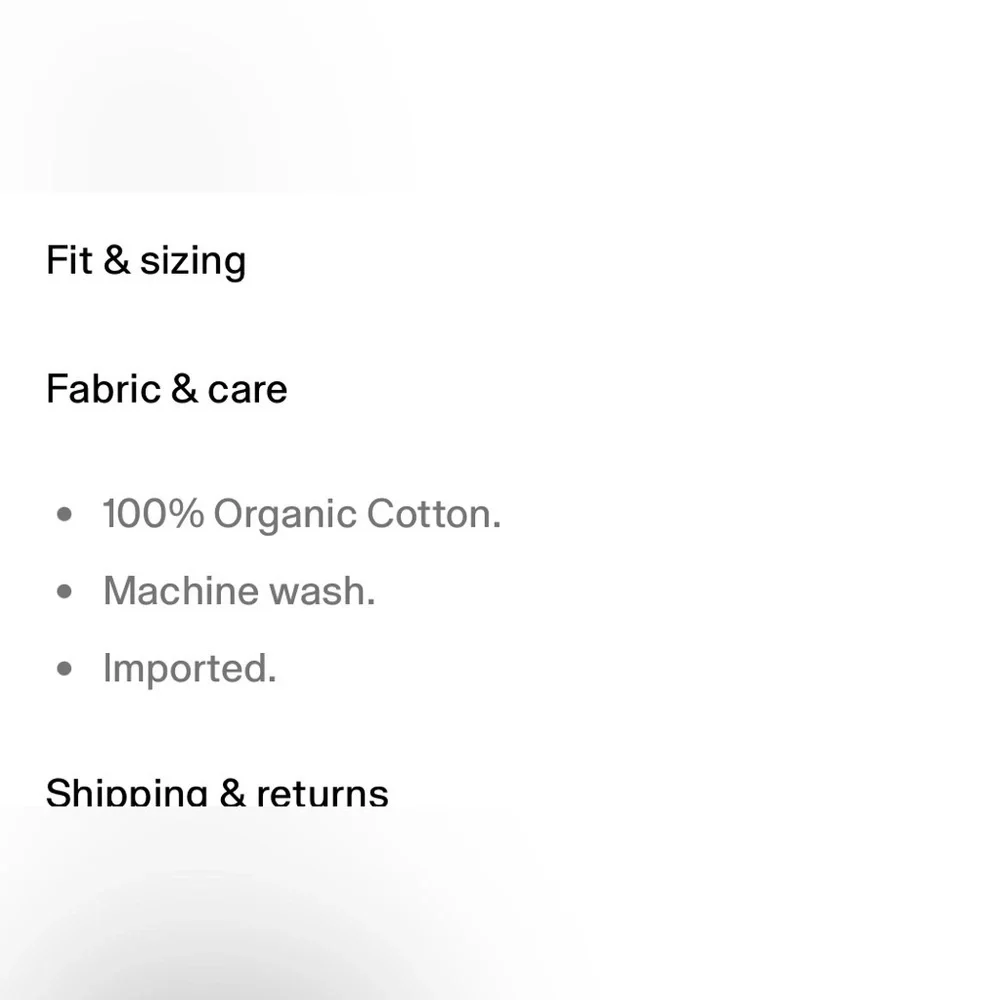1000x1000 pixels.
Task: Click the word care in the heading
Action: [x=247, y=391]
